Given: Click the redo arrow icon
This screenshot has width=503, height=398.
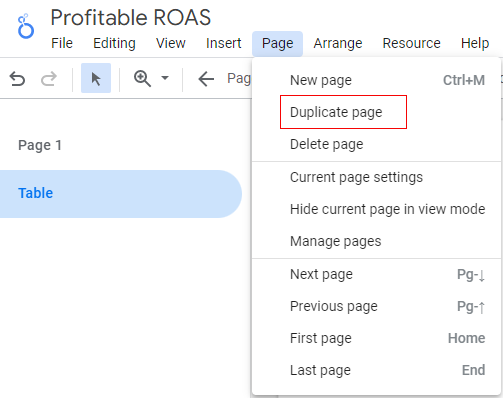Looking at the screenshot, I should click(49, 79).
